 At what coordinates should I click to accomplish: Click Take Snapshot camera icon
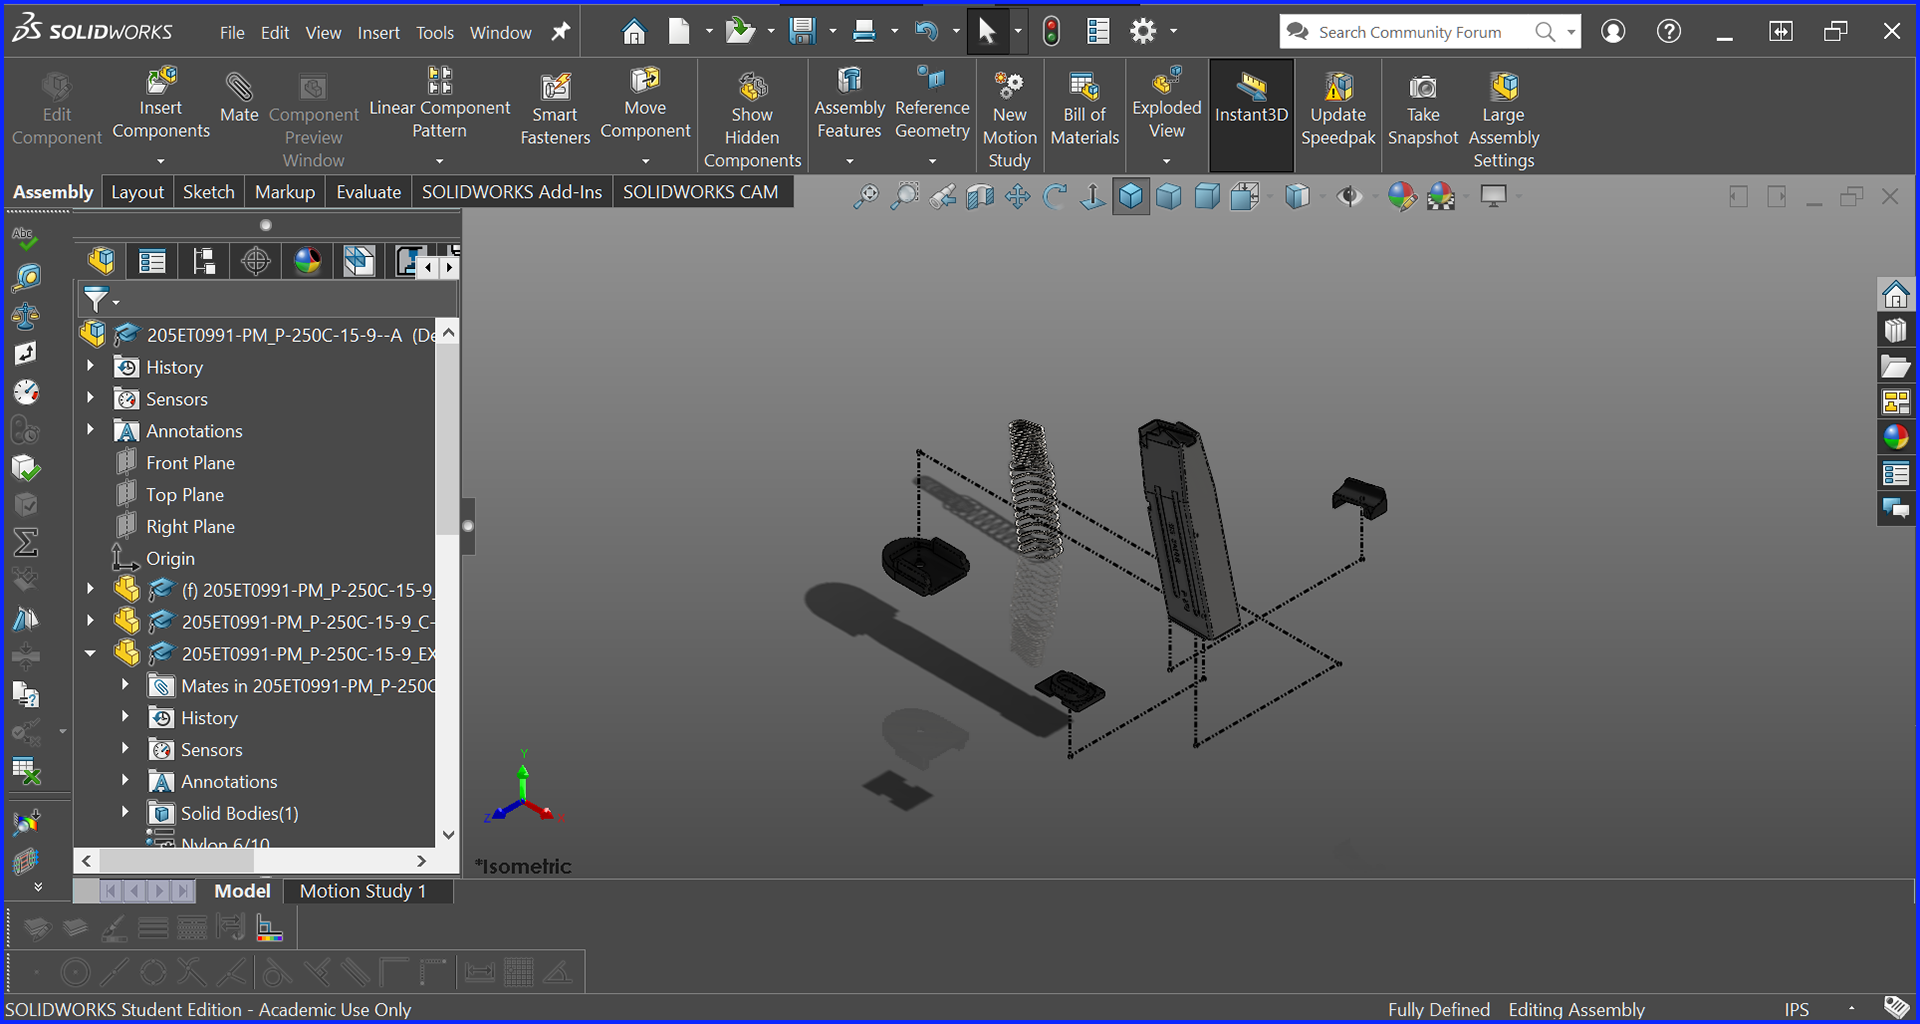pos(1423,88)
